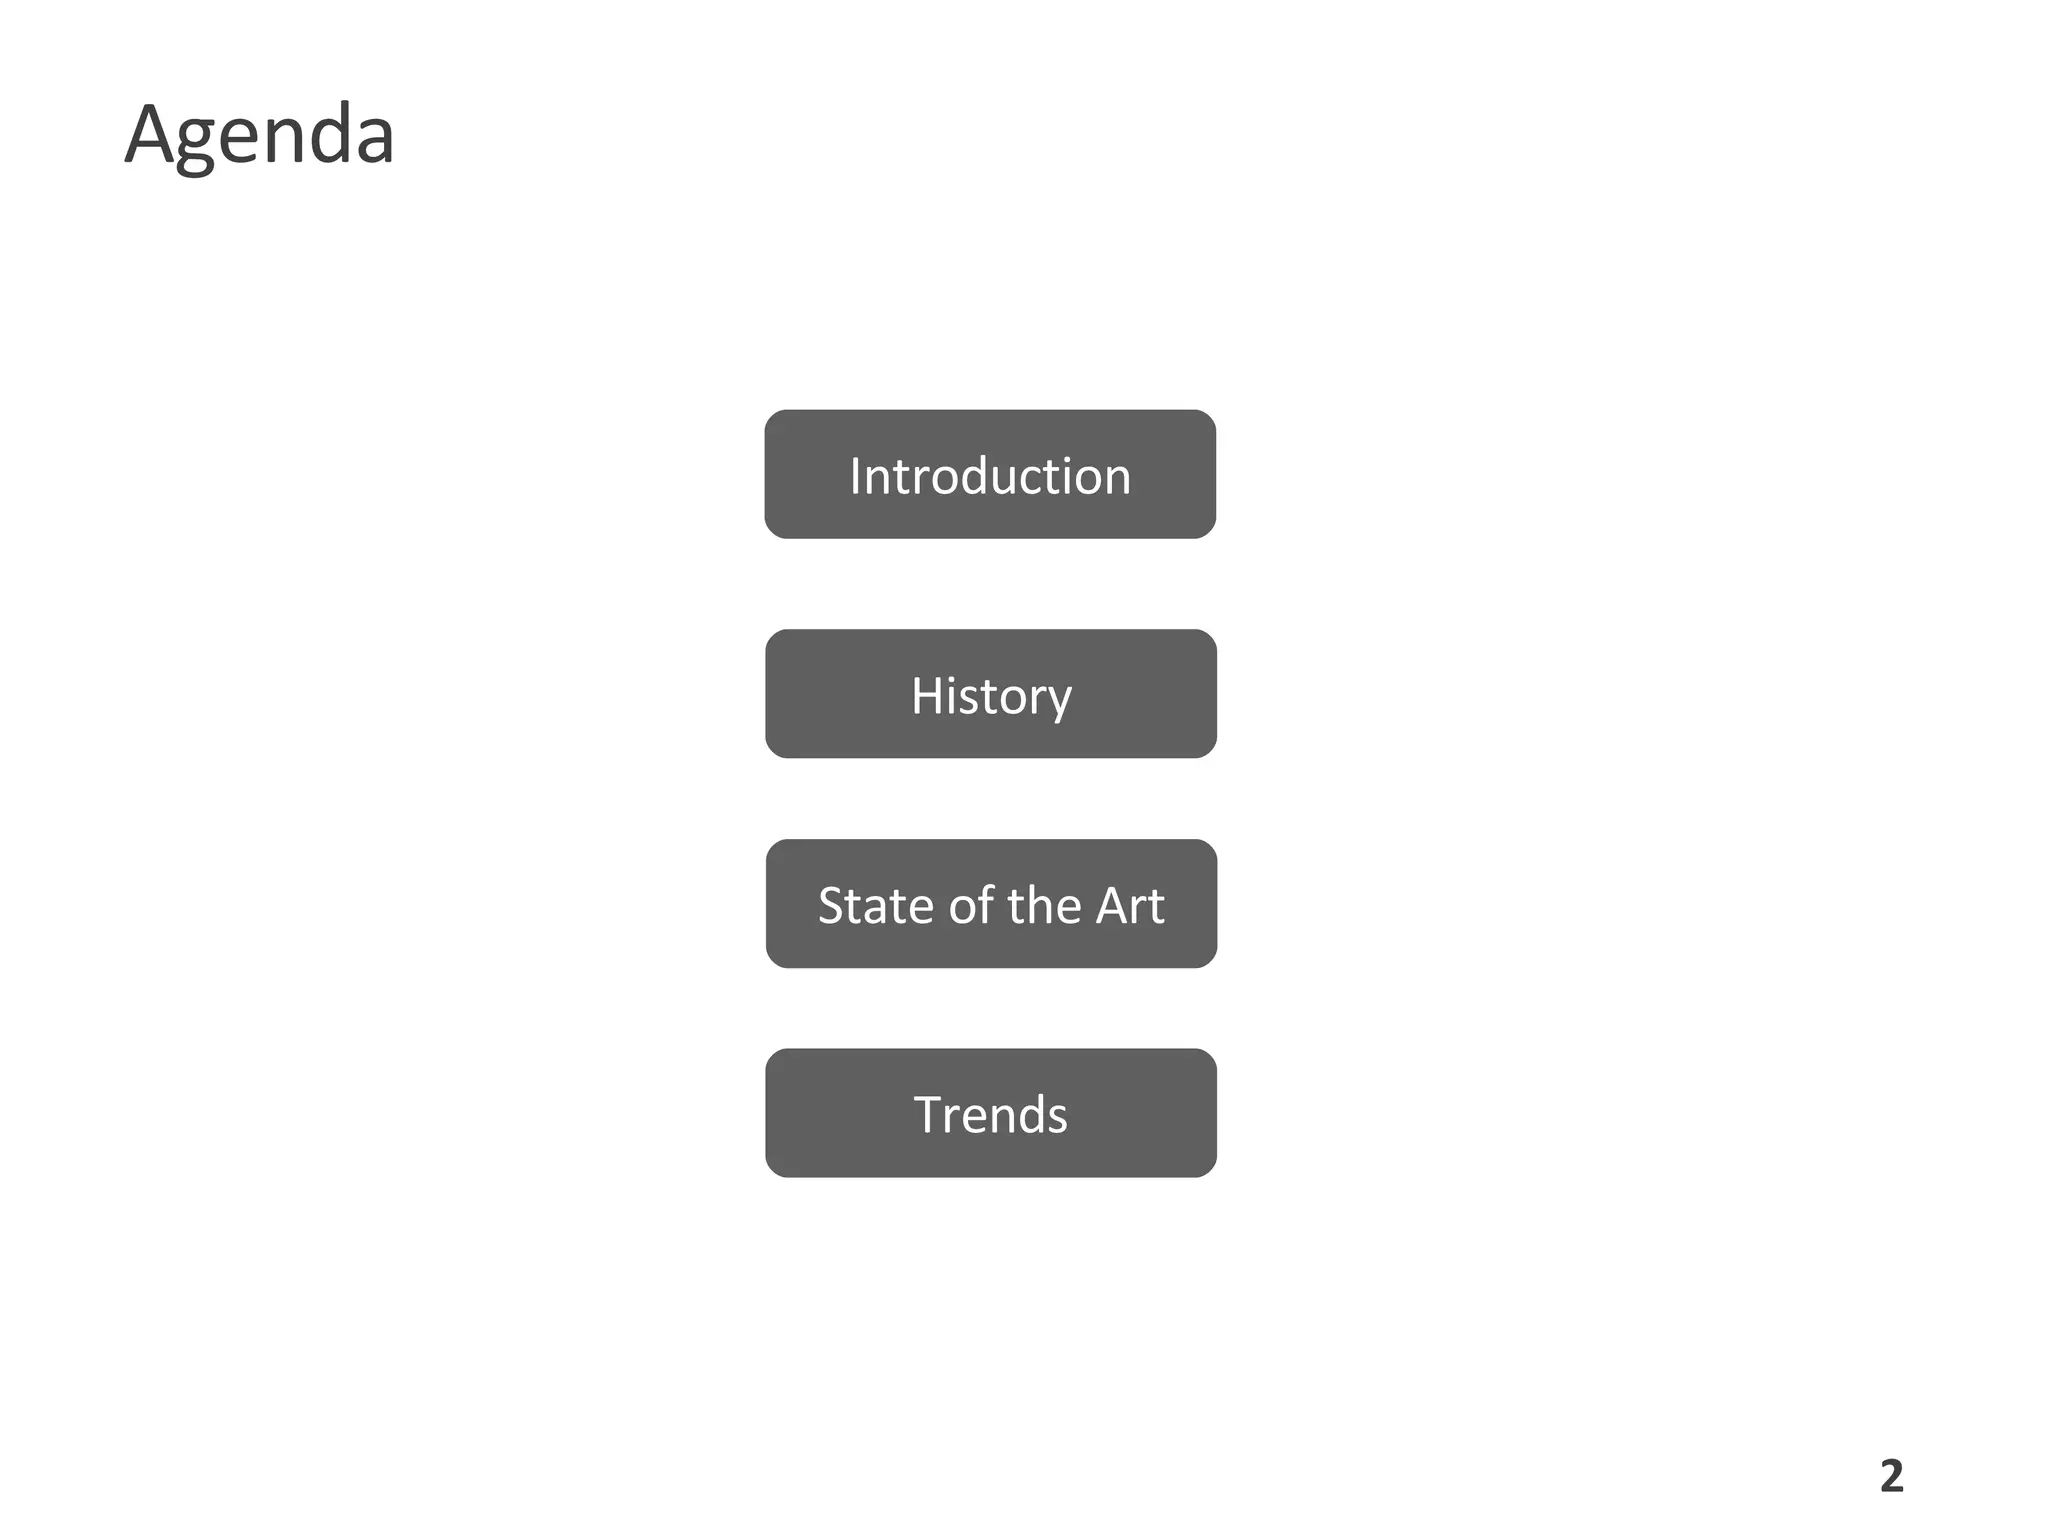Click the final "n" in Introduction

point(1117,478)
